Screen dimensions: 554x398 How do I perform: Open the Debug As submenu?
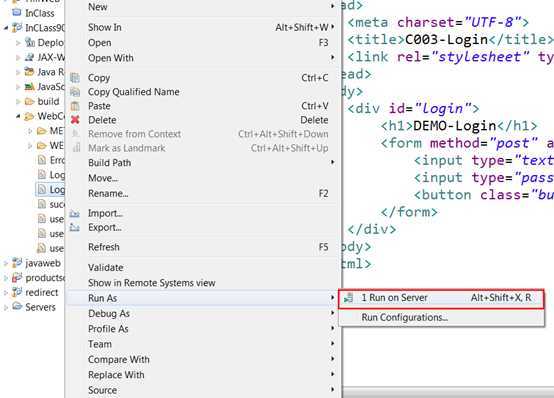[203, 314]
